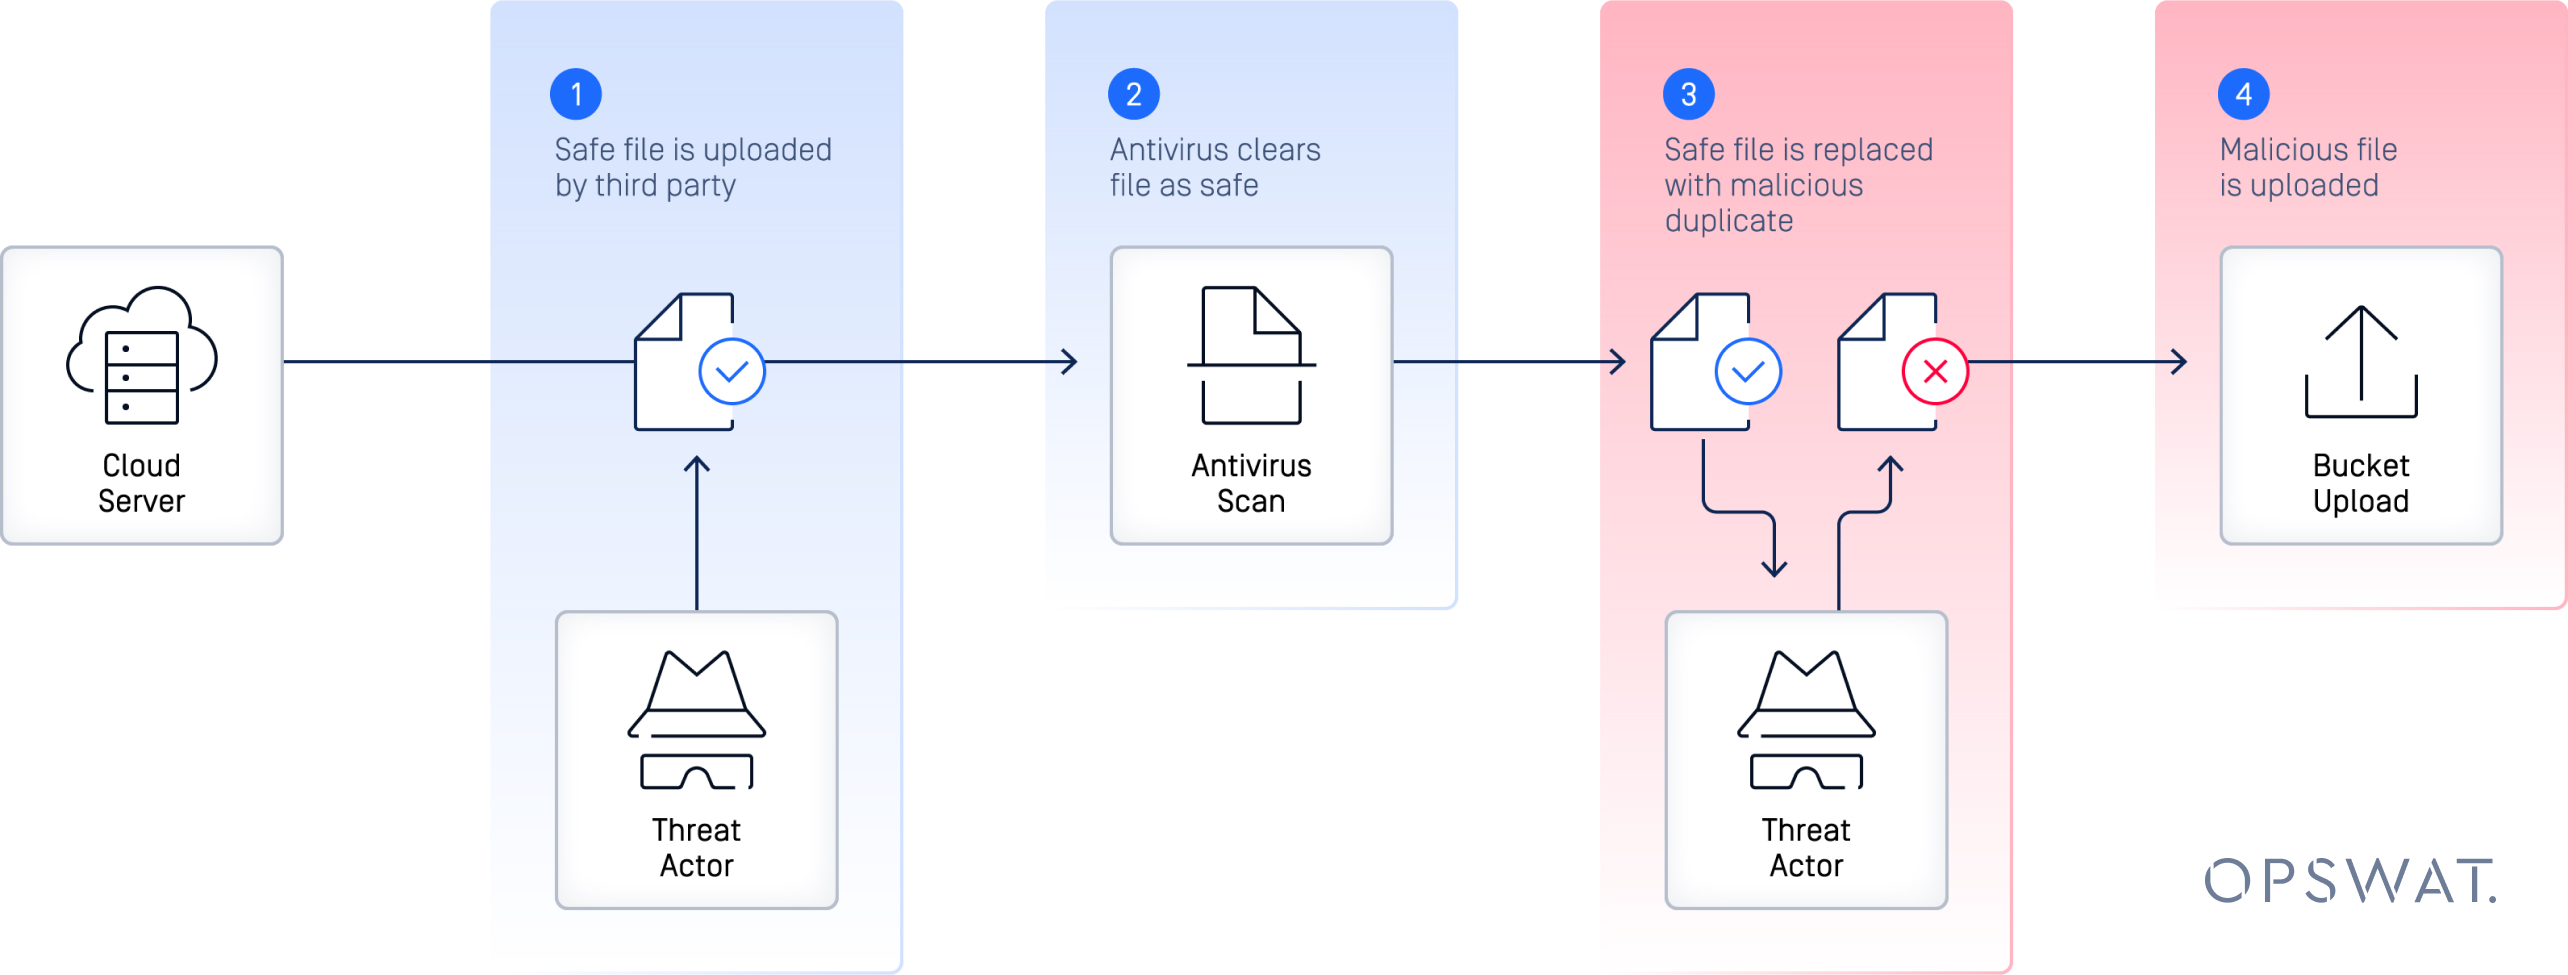The width and height of the screenshot is (2568, 975).
Task: Click the 'Safe file is uploaded by third party' text
Action: point(692,167)
